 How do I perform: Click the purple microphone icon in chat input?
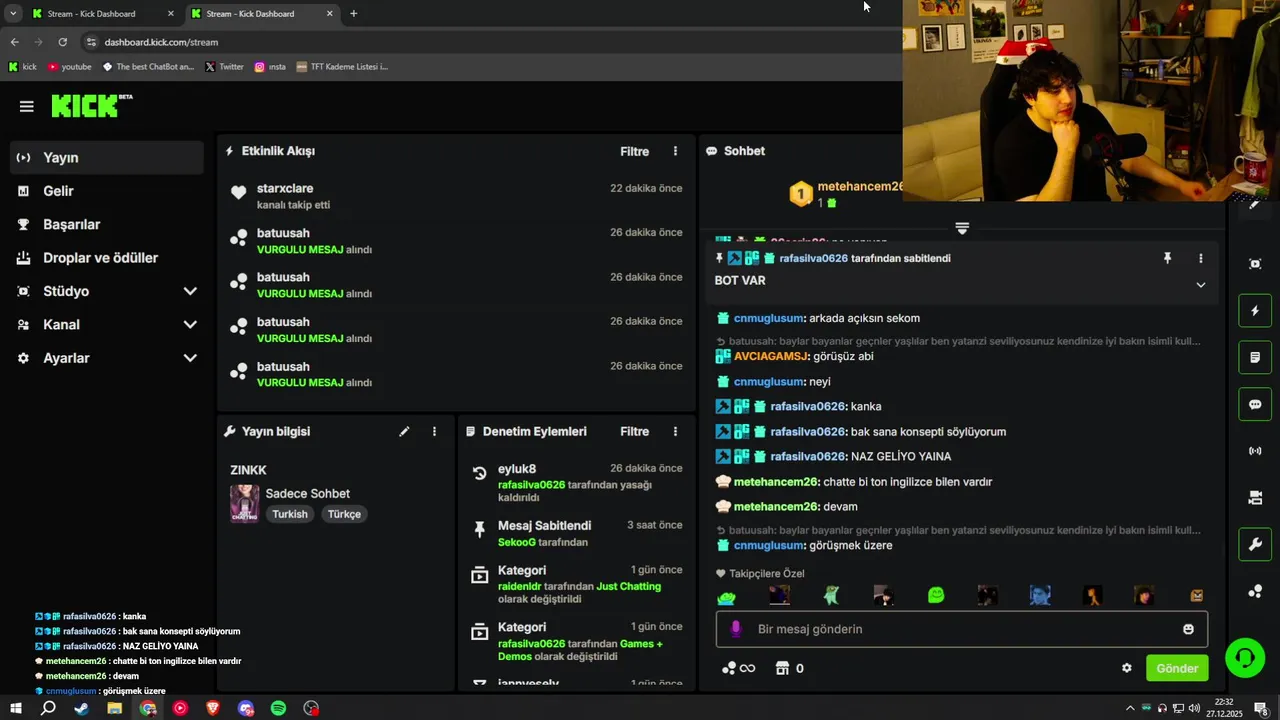click(736, 629)
